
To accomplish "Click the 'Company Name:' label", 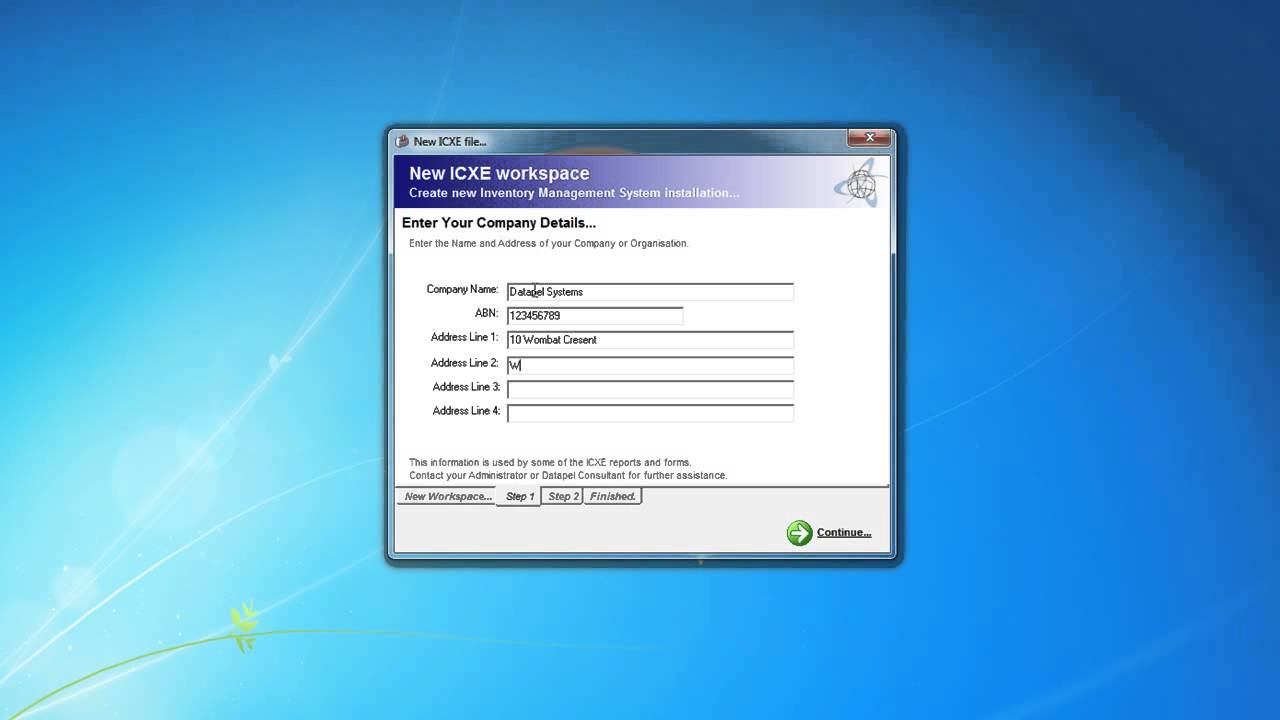I will click(462, 290).
